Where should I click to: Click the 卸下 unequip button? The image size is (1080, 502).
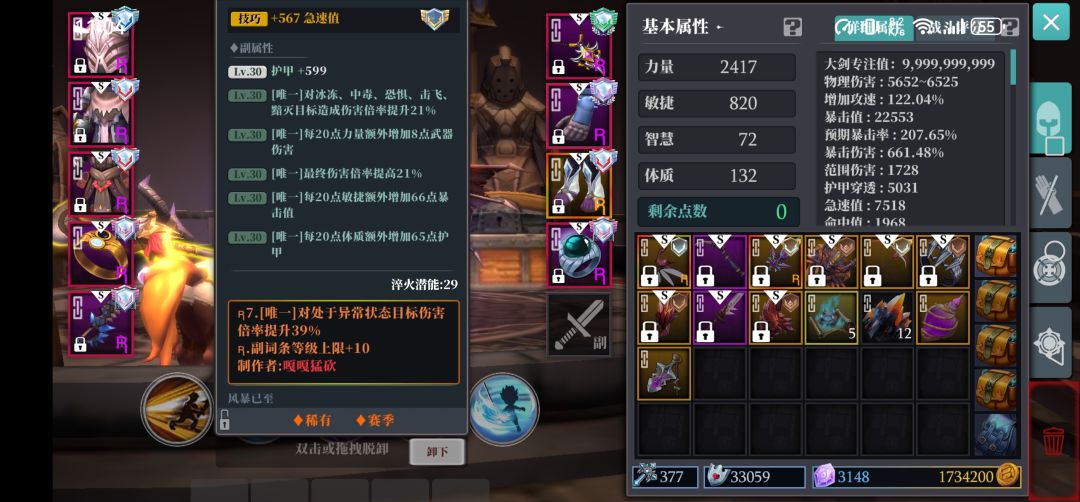click(x=437, y=452)
